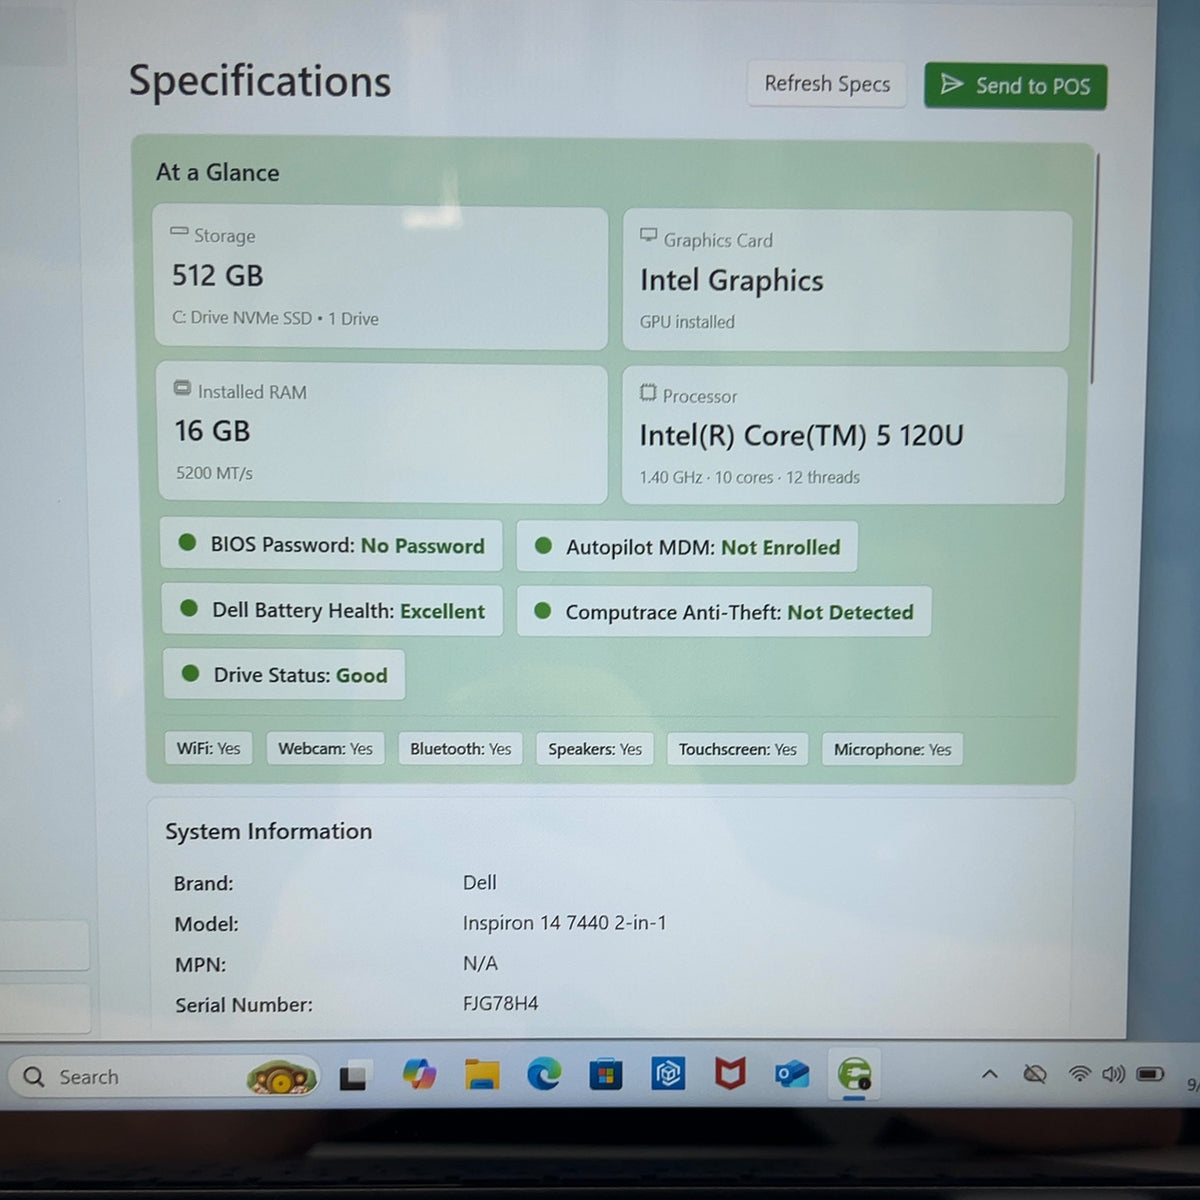Viewport: 1200px width, 1200px height.
Task: Open Microsoft Store from the taskbar
Action: pyautogui.click(x=606, y=1076)
